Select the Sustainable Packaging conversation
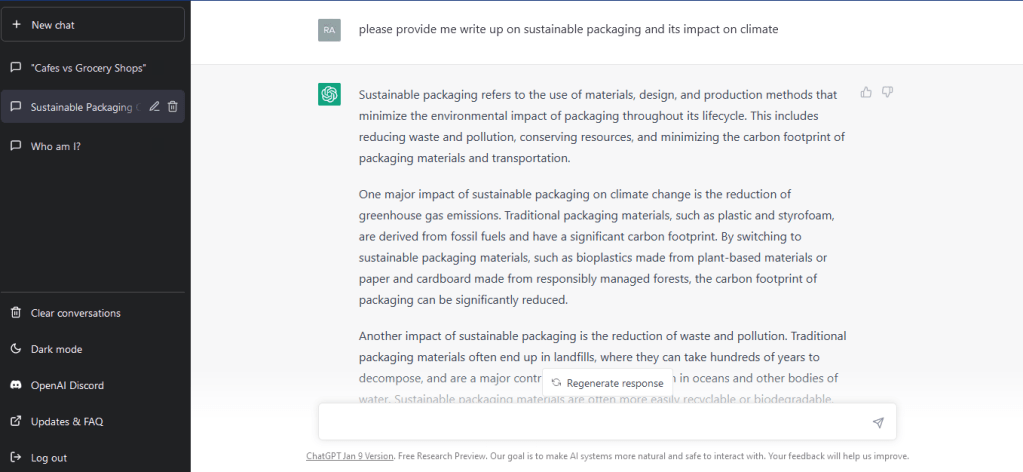 click(x=80, y=107)
